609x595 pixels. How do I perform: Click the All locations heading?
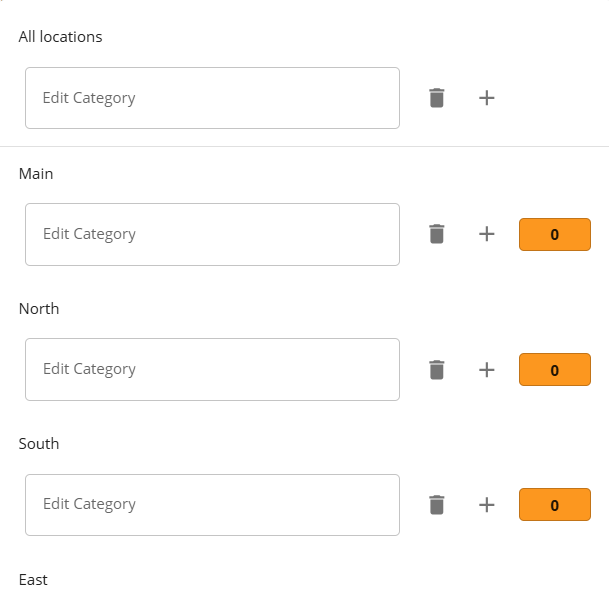pos(61,37)
